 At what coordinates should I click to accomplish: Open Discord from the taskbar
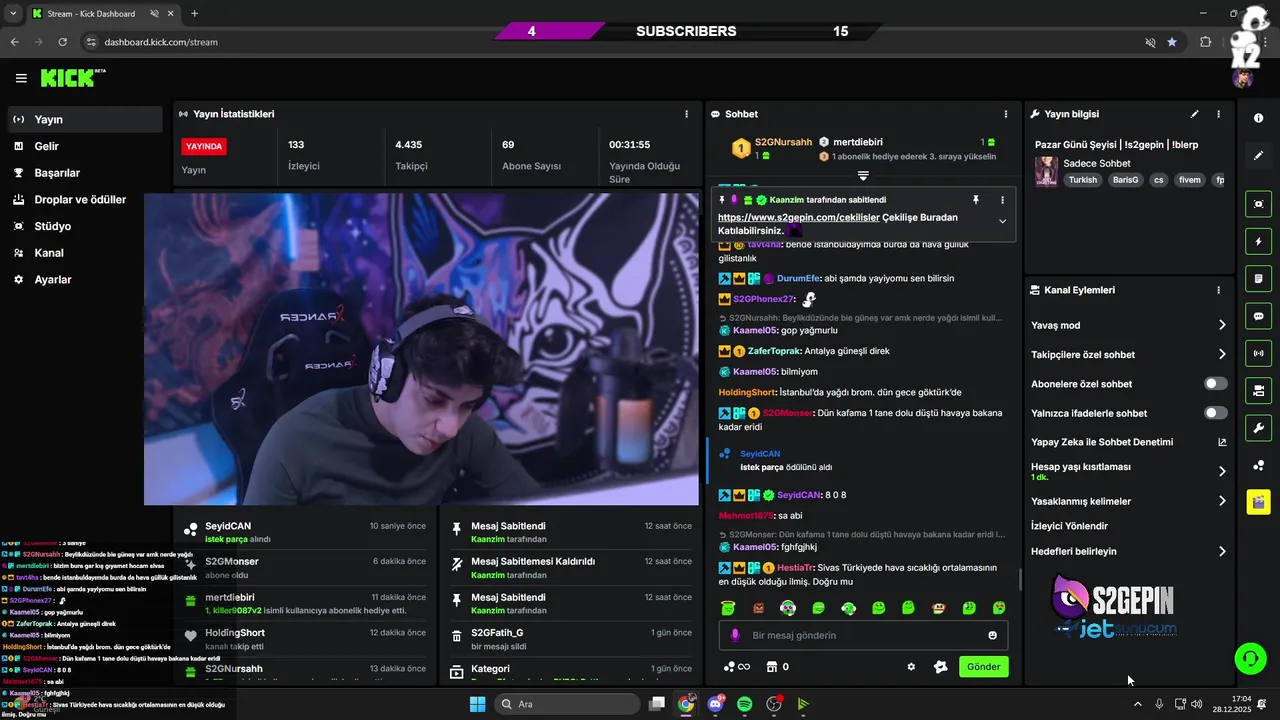point(715,704)
